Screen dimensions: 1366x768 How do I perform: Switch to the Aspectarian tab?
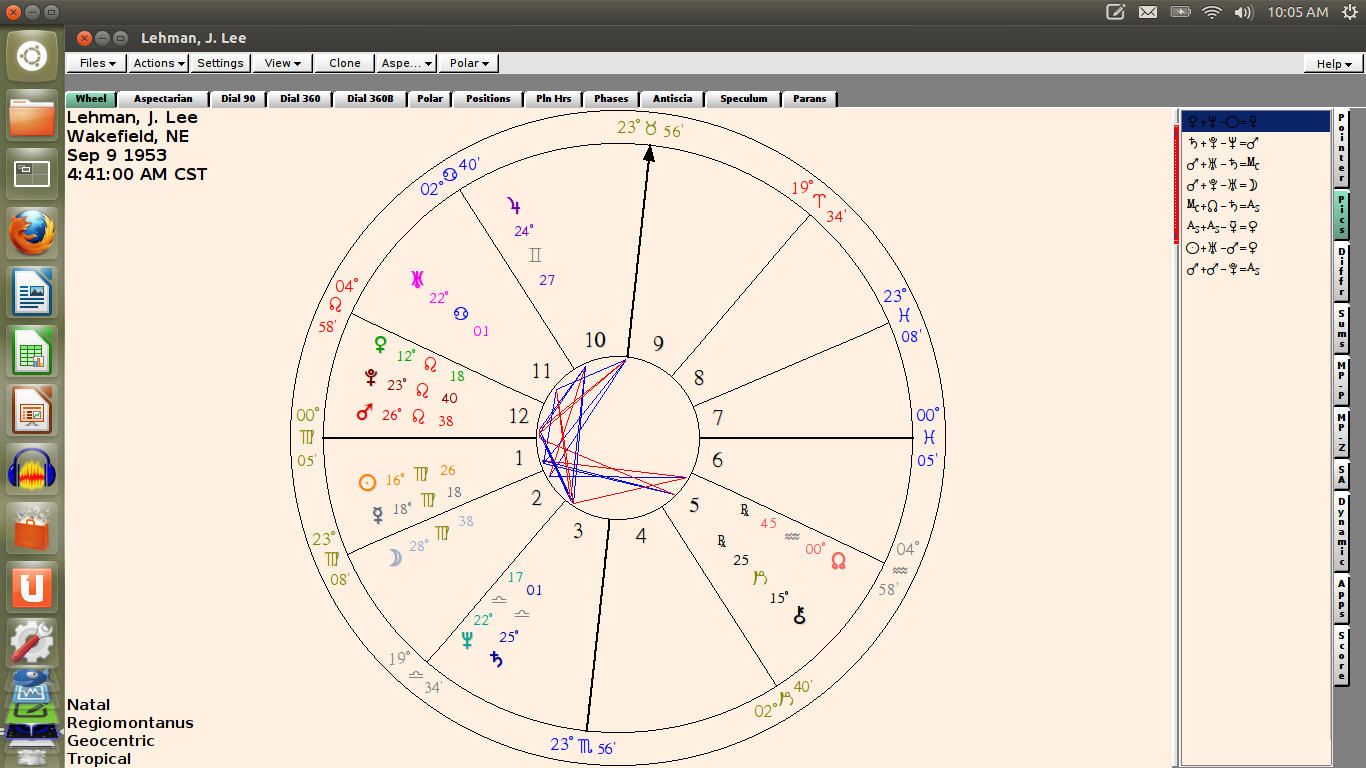click(x=162, y=98)
